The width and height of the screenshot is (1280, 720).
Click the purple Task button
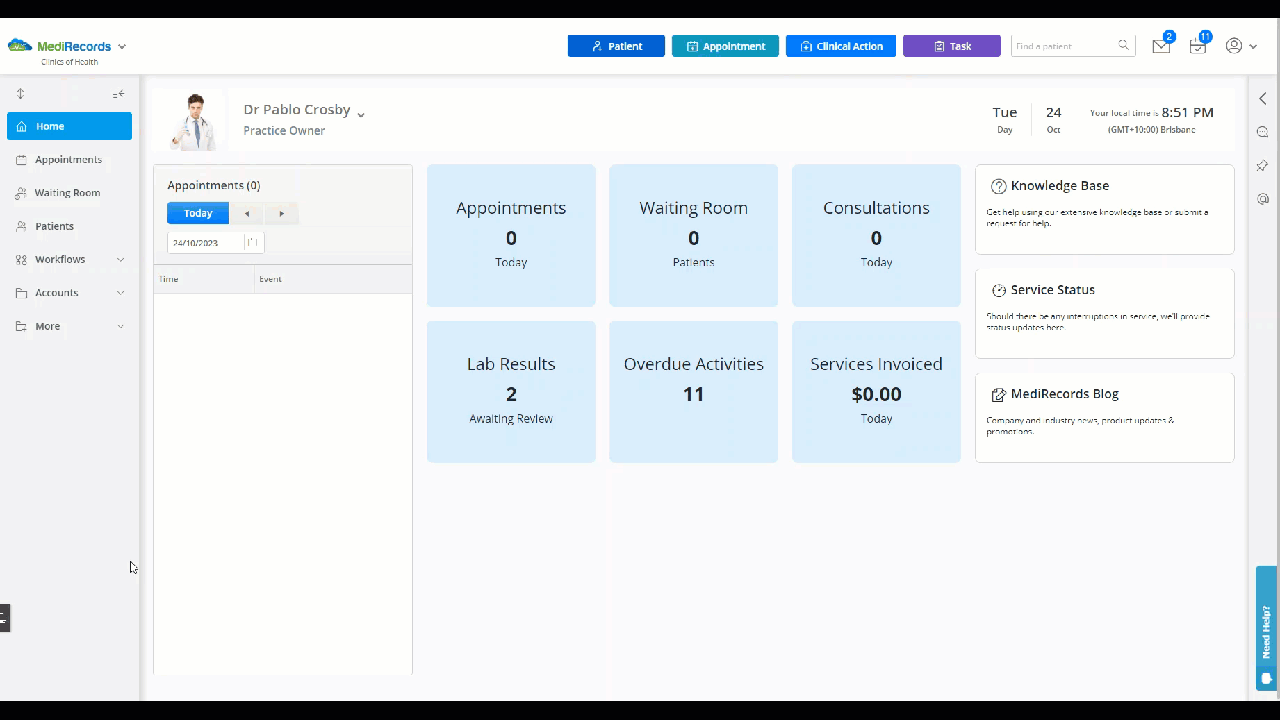tap(952, 46)
